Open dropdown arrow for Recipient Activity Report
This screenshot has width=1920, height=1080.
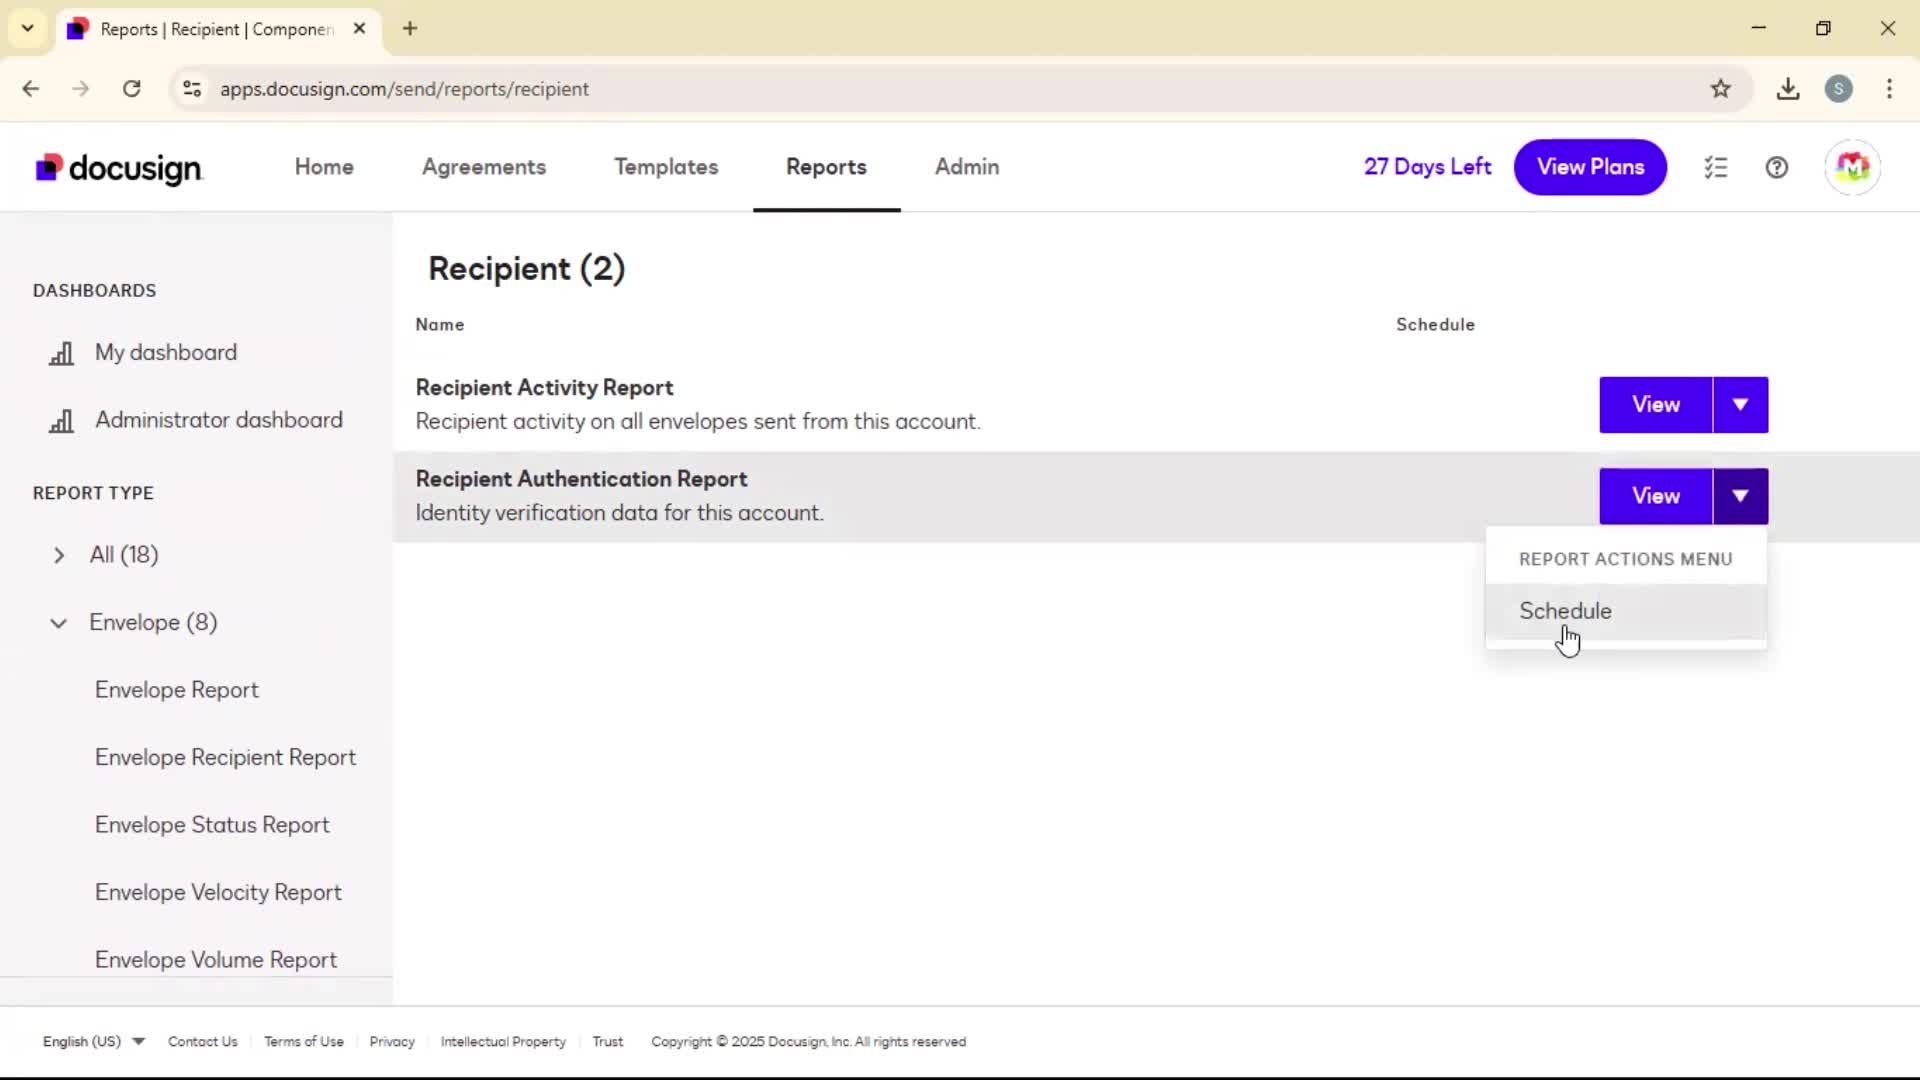pos(1741,405)
